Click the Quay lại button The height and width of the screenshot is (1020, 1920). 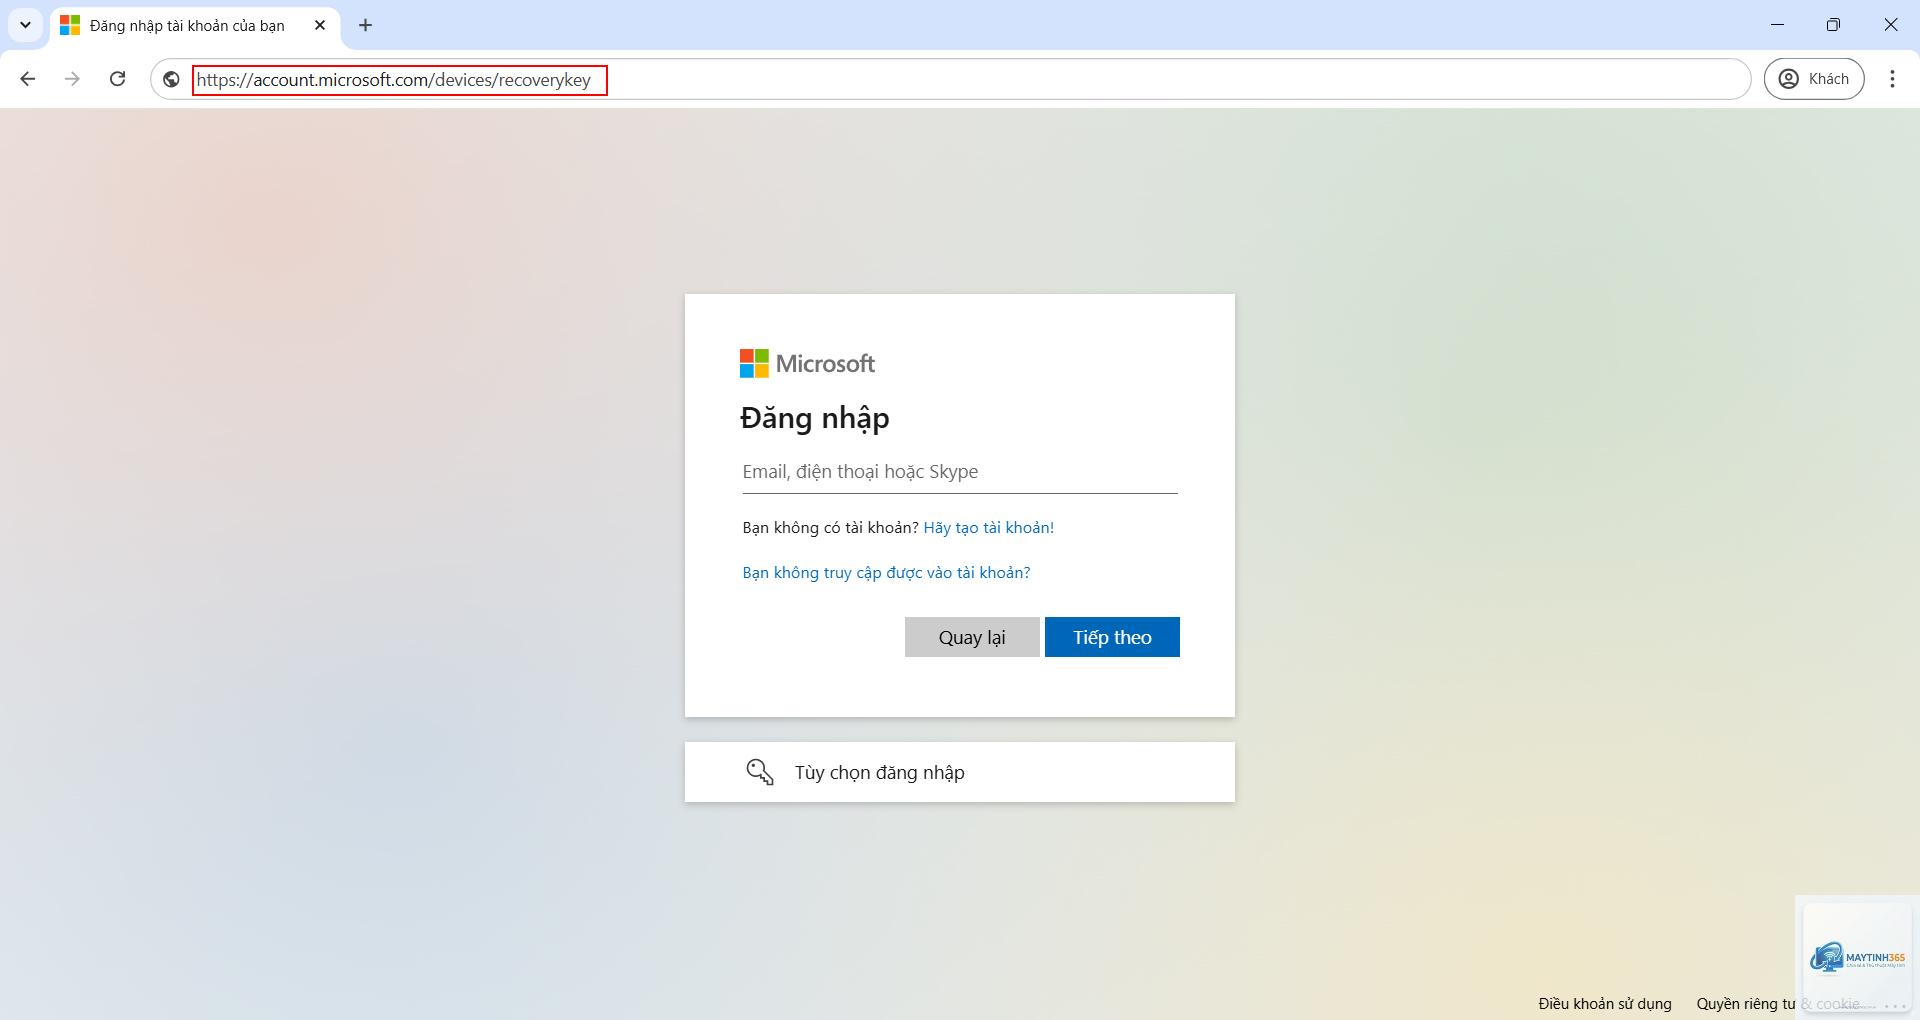point(972,637)
